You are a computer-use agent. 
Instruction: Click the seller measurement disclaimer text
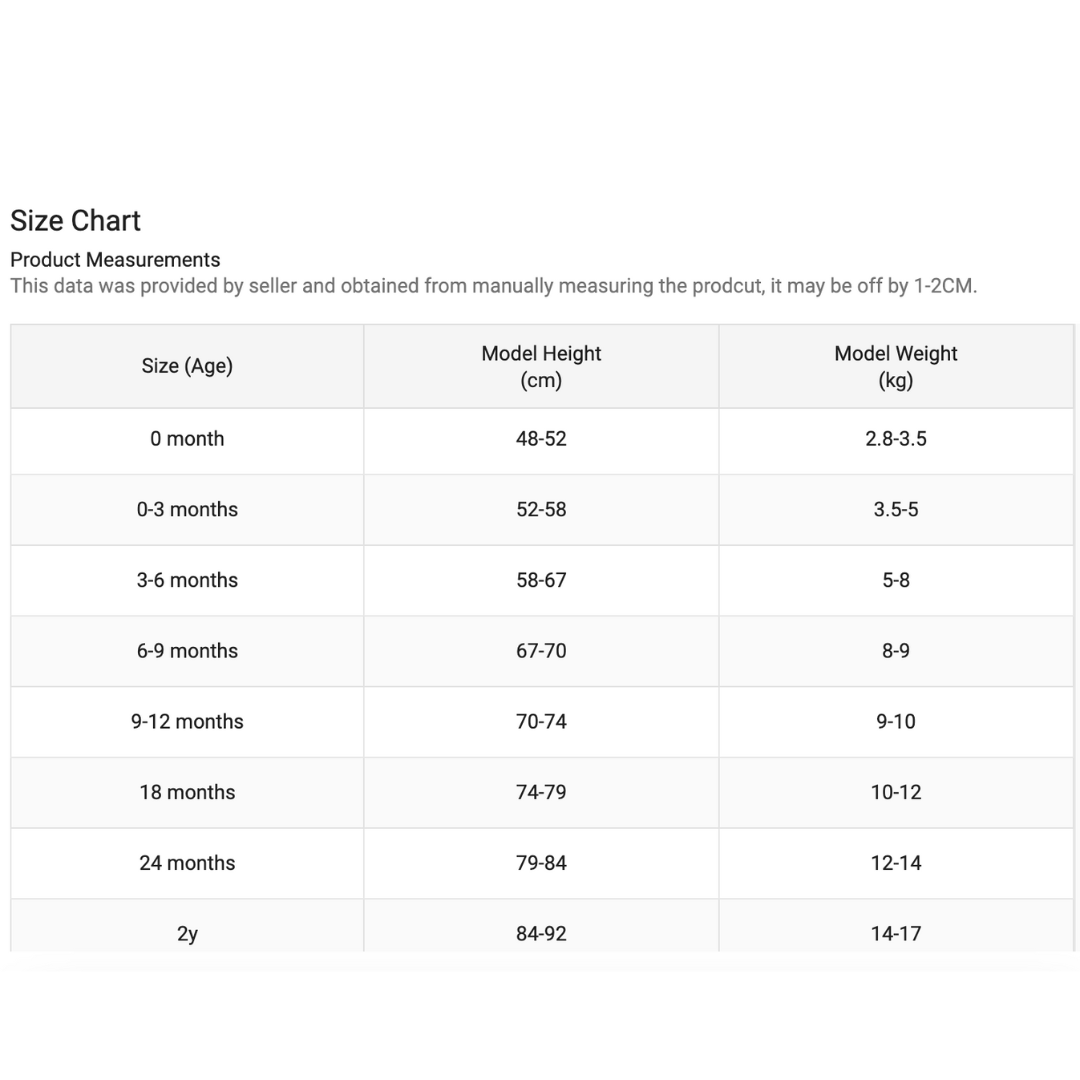(x=494, y=286)
